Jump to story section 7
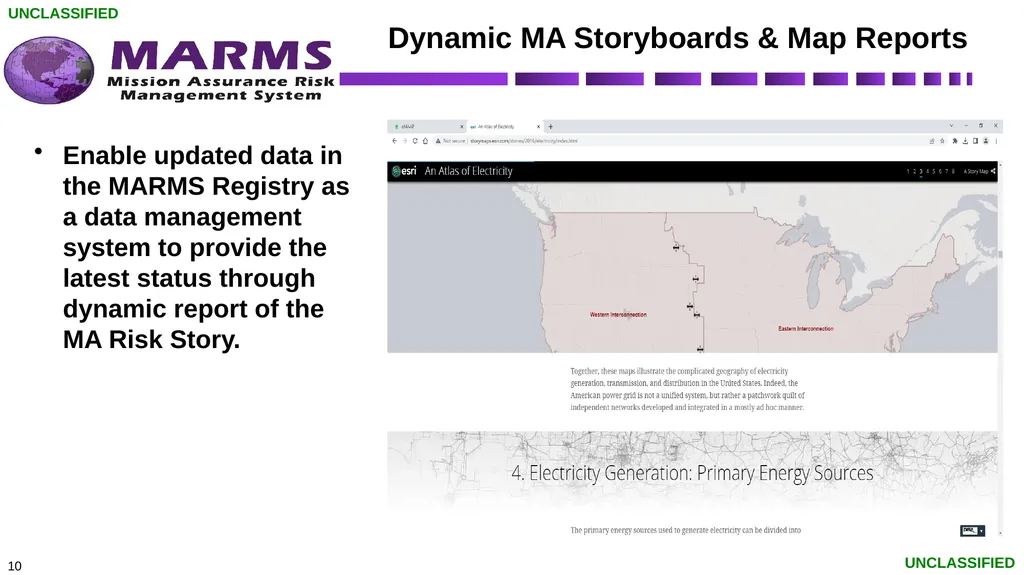Image resolution: width=1024 pixels, height=575 pixels. pyautogui.click(x=947, y=171)
